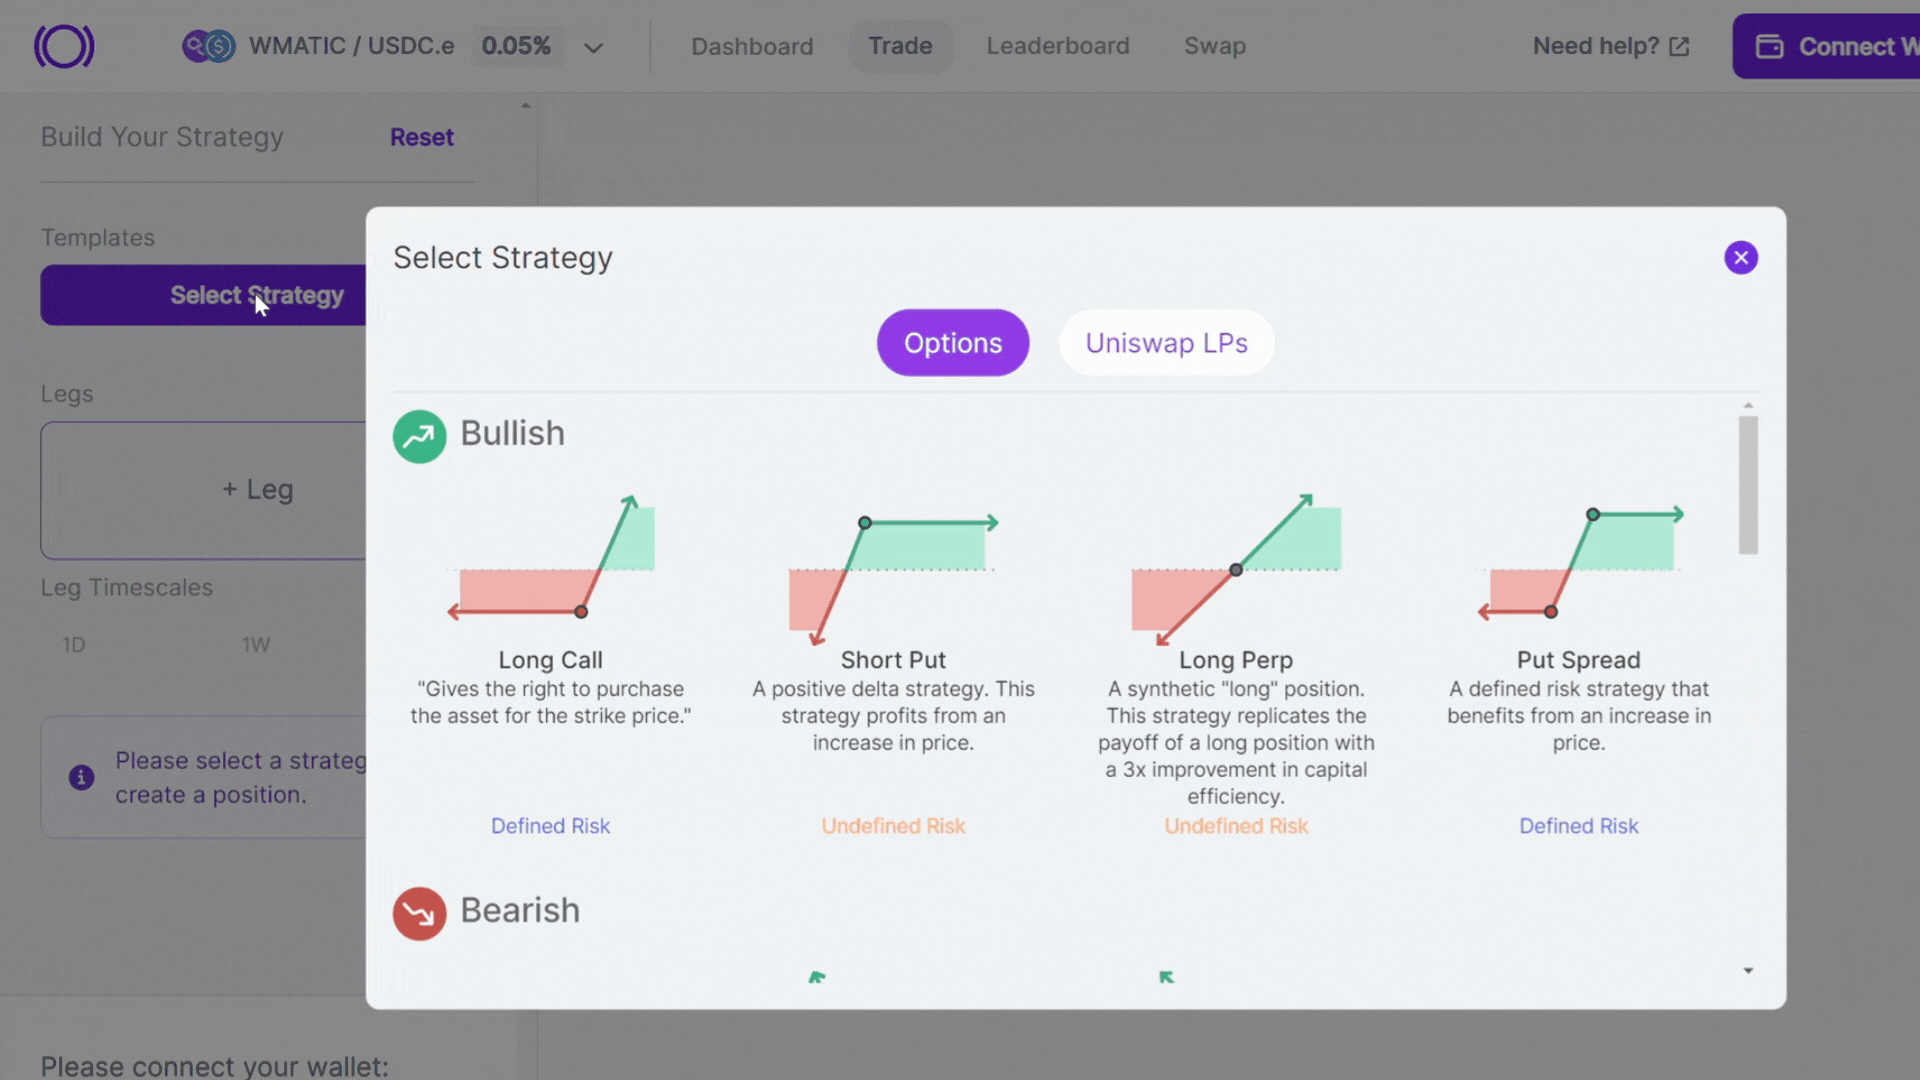Open the Dashboard tab
The image size is (1920, 1080).
pos(752,46)
